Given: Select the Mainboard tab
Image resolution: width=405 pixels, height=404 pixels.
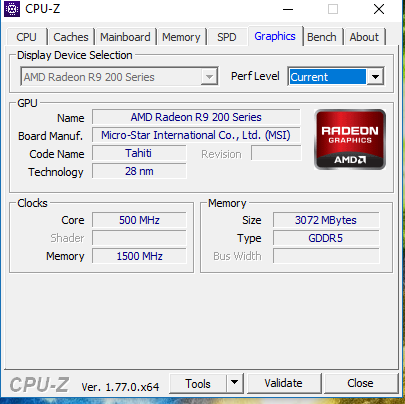Looking at the screenshot, I should pyautogui.click(x=125, y=37).
